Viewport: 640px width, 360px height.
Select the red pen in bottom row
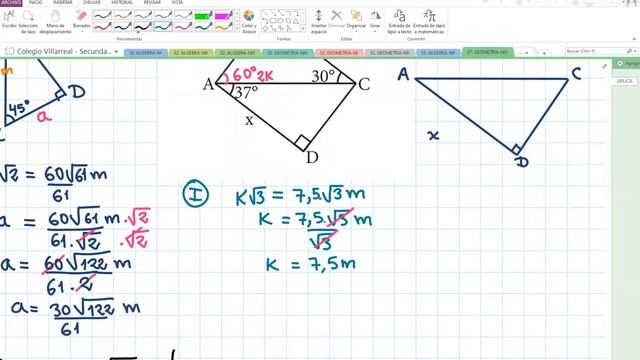[x=102, y=27]
